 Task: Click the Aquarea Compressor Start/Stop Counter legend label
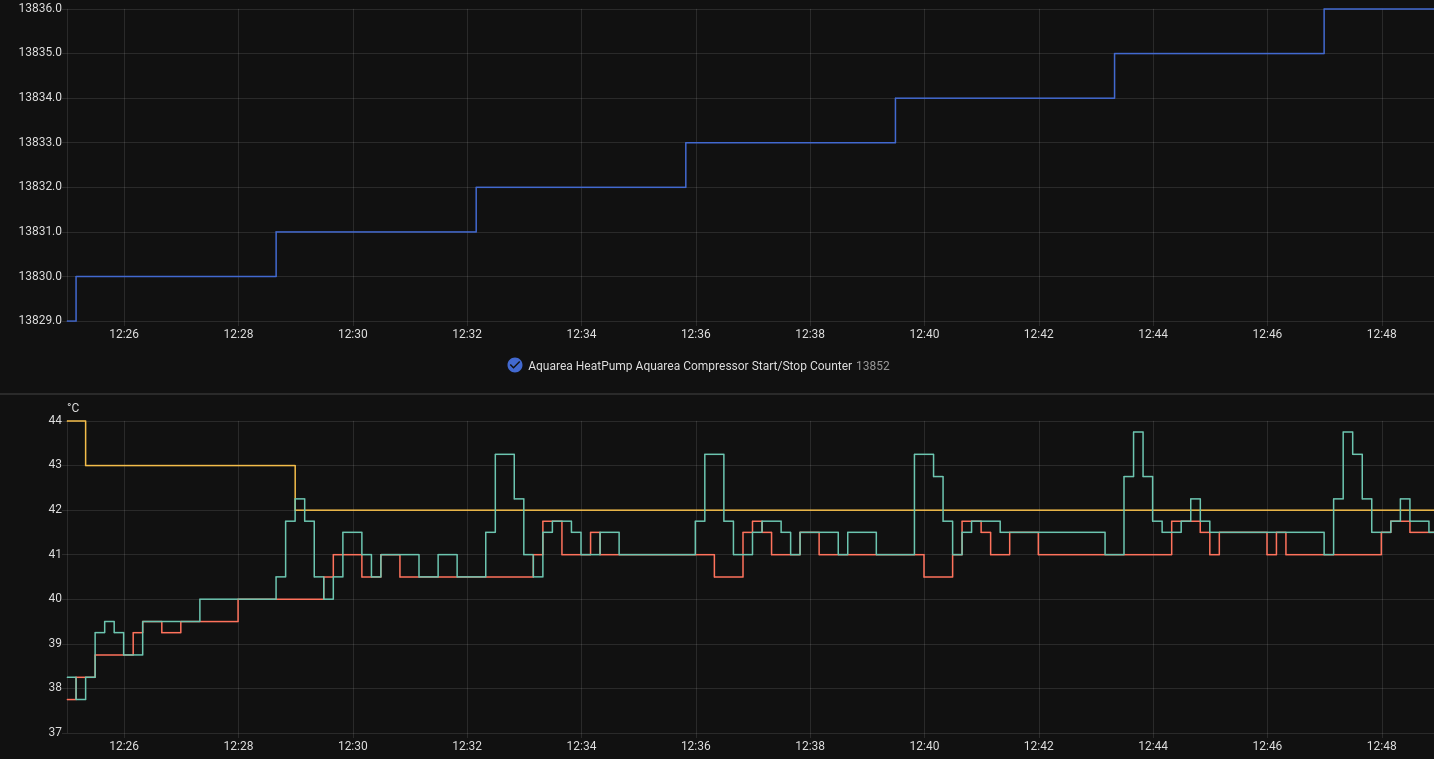click(690, 366)
